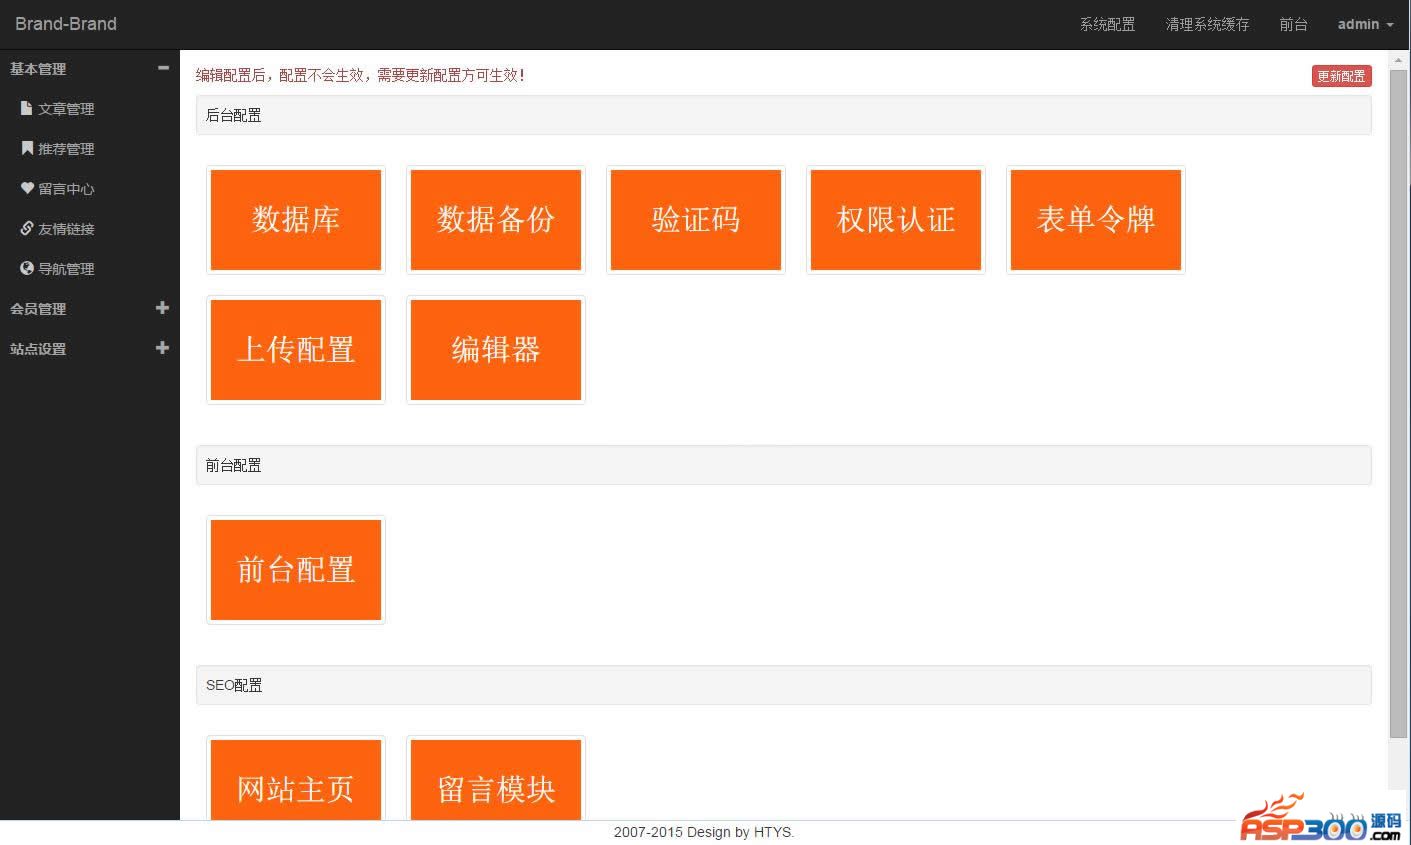Expand the 站点设置 section with plus icon

[163, 348]
